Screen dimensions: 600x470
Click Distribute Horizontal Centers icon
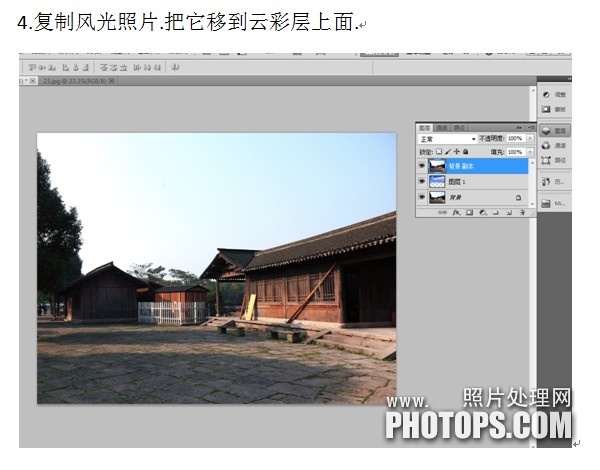(x=147, y=68)
